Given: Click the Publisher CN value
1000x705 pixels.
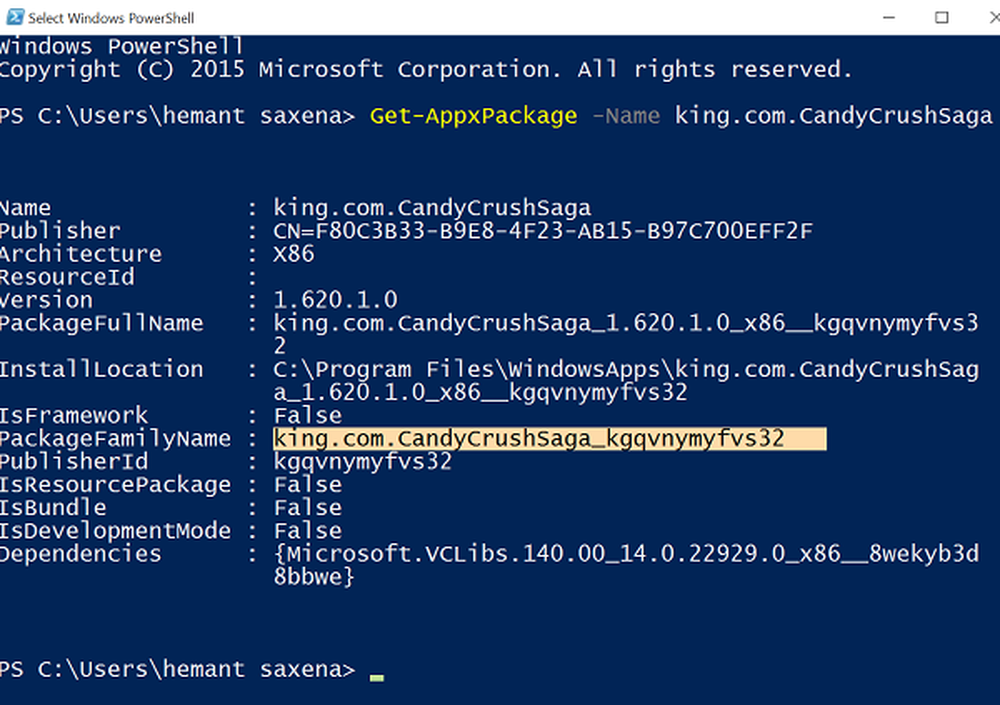Looking at the screenshot, I should click(x=543, y=231).
